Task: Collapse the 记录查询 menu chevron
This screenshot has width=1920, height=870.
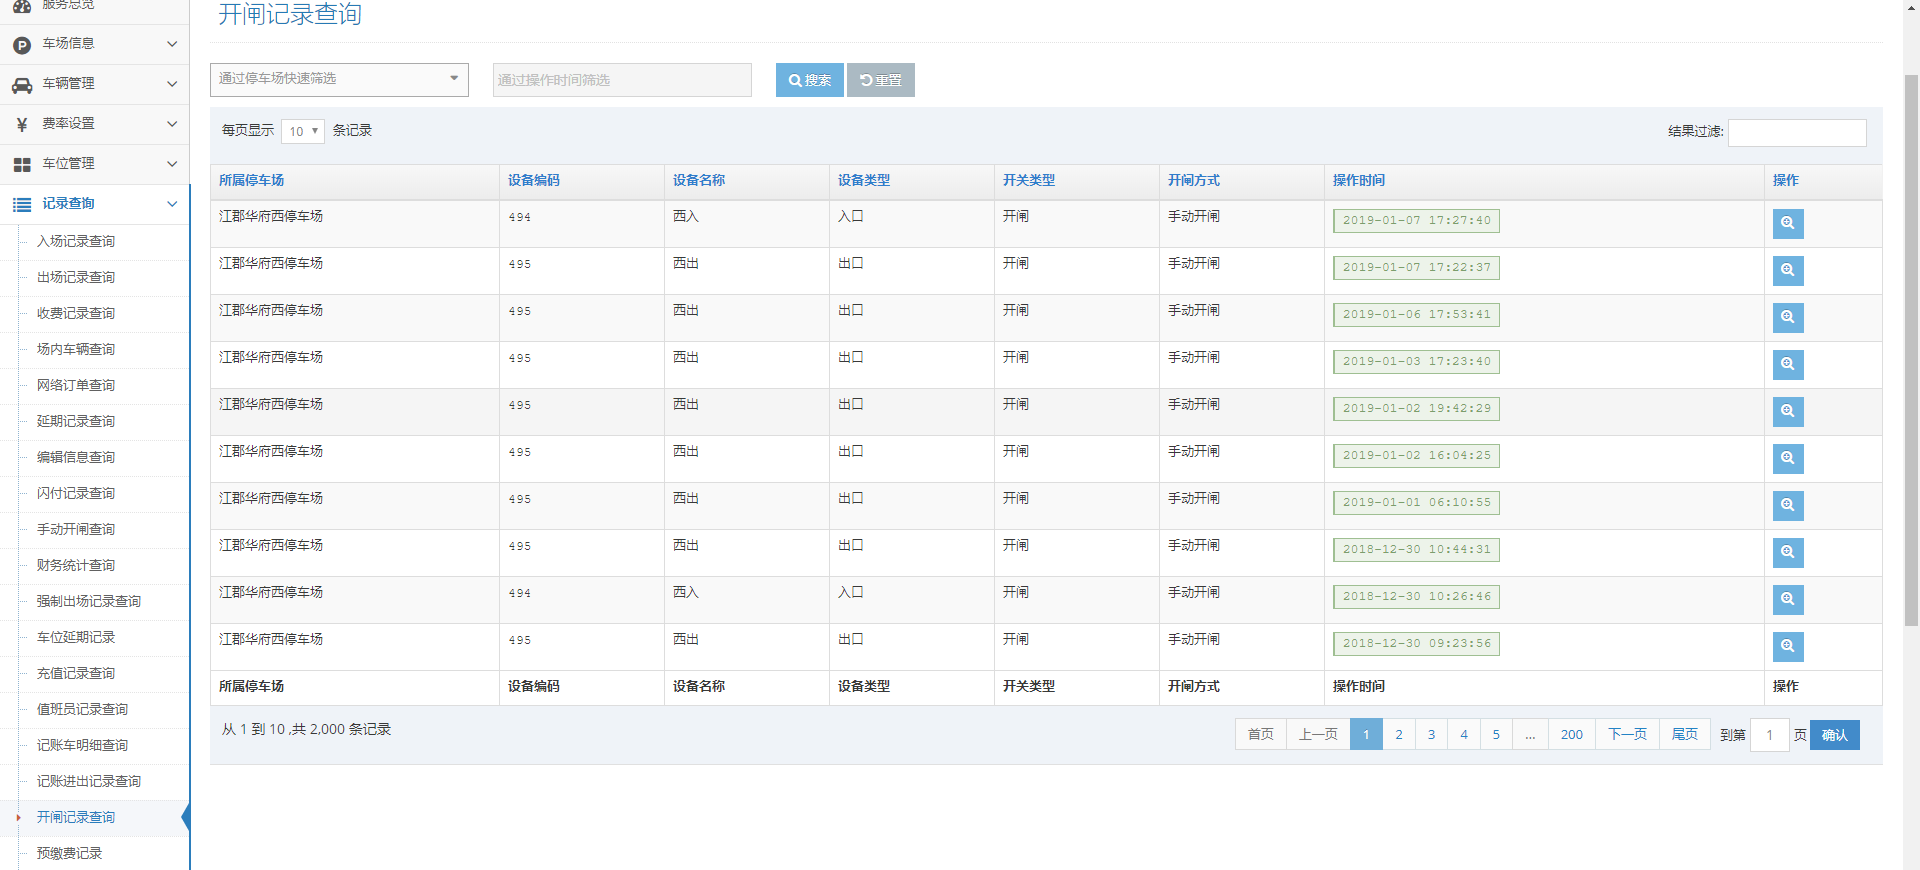Action: coord(172,204)
